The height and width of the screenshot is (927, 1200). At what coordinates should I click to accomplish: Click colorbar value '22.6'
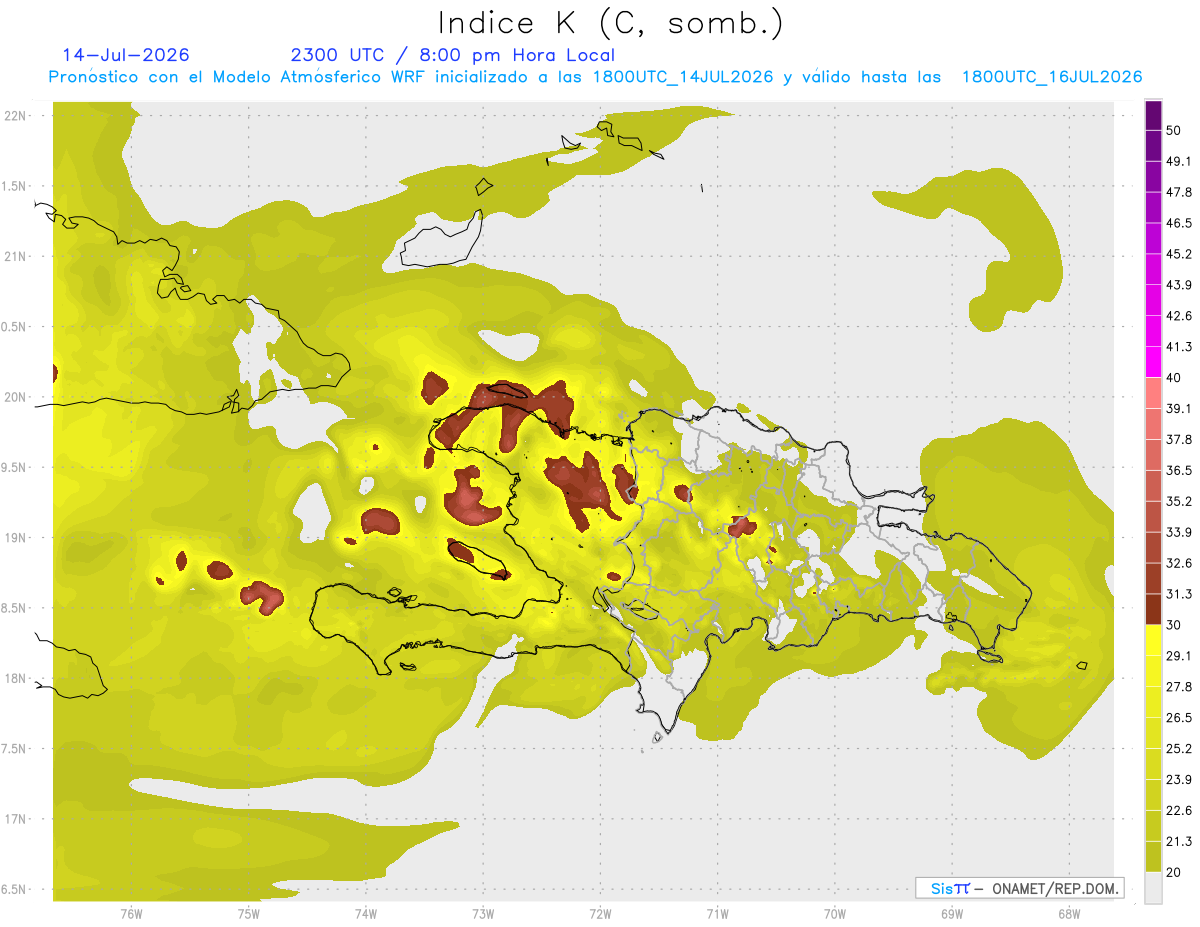coord(1179,811)
